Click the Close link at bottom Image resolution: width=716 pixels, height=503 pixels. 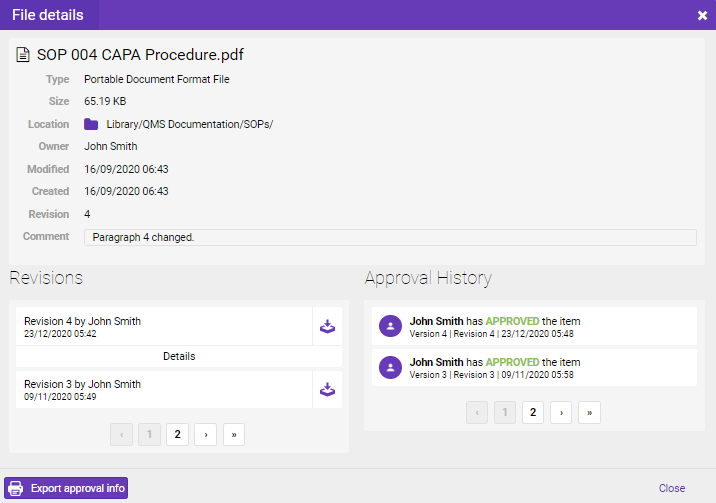(x=671, y=488)
